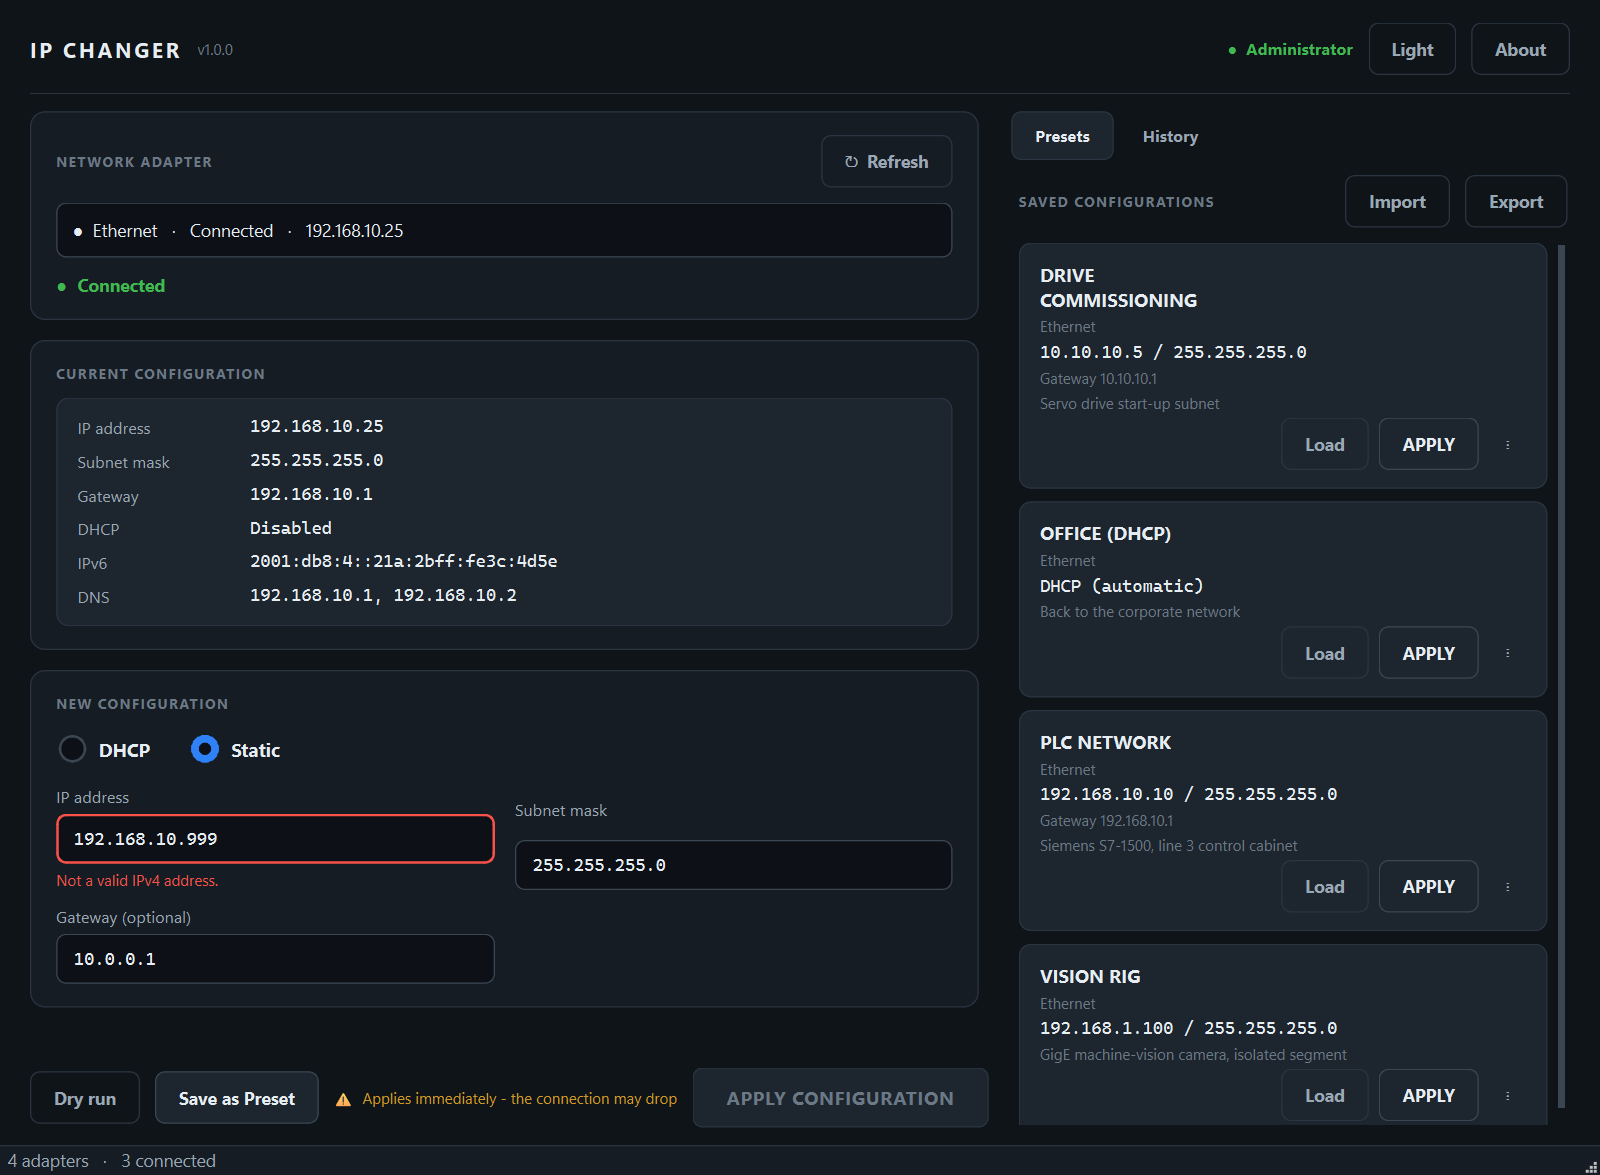Open the About dialog
The width and height of the screenshot is (1600, 1175).
pos(1520,50)
